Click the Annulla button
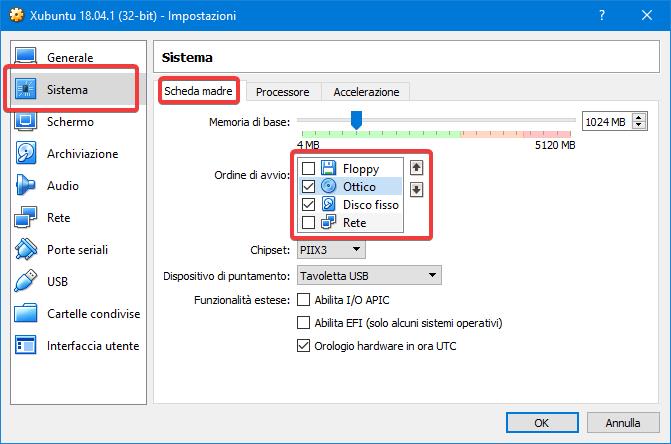Image resolution: width=671 pixels, height=444 pixels. click(x=623, y=423)
